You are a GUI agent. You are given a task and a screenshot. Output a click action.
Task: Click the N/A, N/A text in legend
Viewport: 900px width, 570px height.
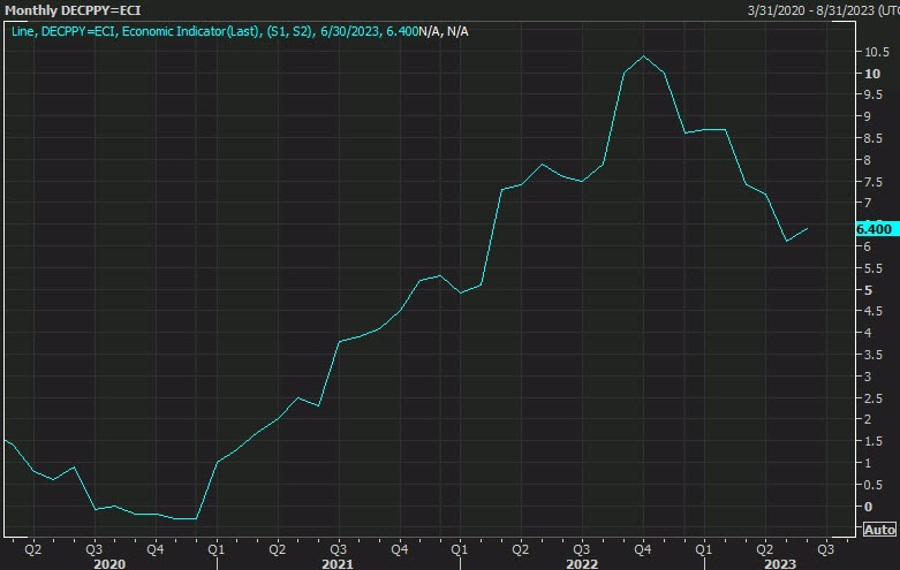(x=444, y=32)
